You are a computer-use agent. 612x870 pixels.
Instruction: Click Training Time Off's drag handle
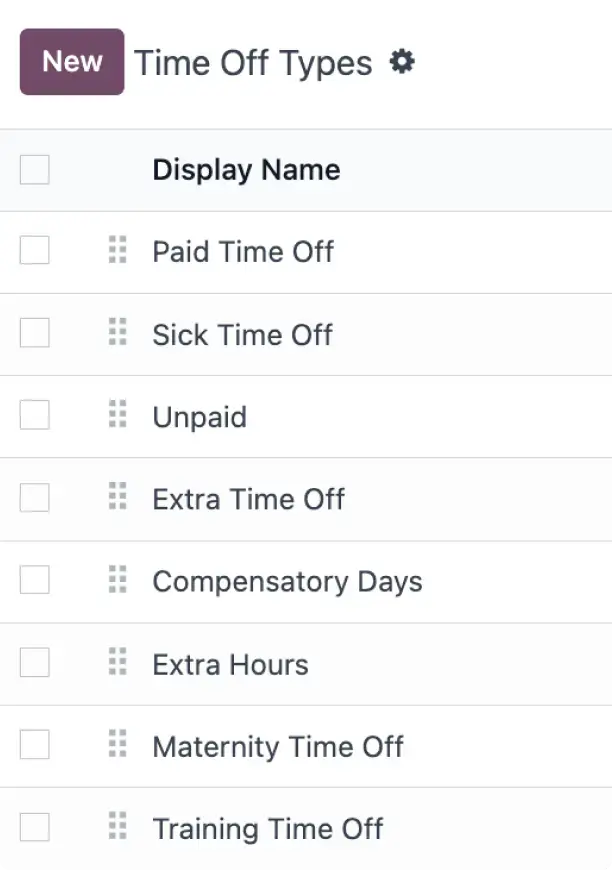[x=118, y=827]
